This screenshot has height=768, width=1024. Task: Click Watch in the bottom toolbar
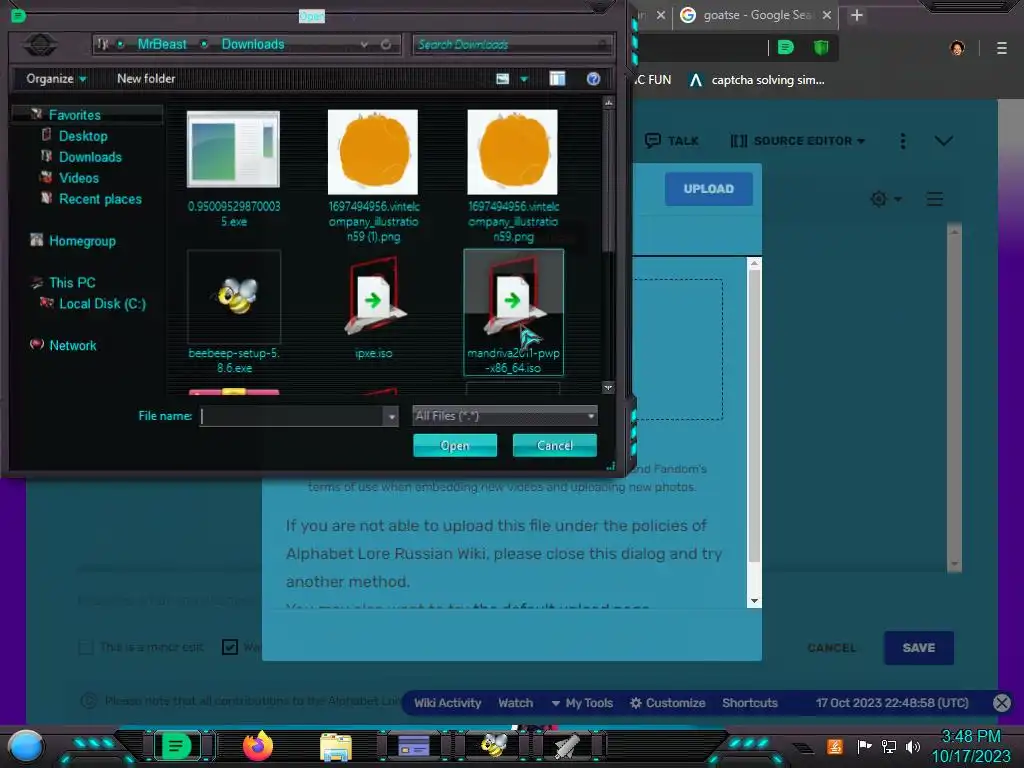[x=515, y=703]
